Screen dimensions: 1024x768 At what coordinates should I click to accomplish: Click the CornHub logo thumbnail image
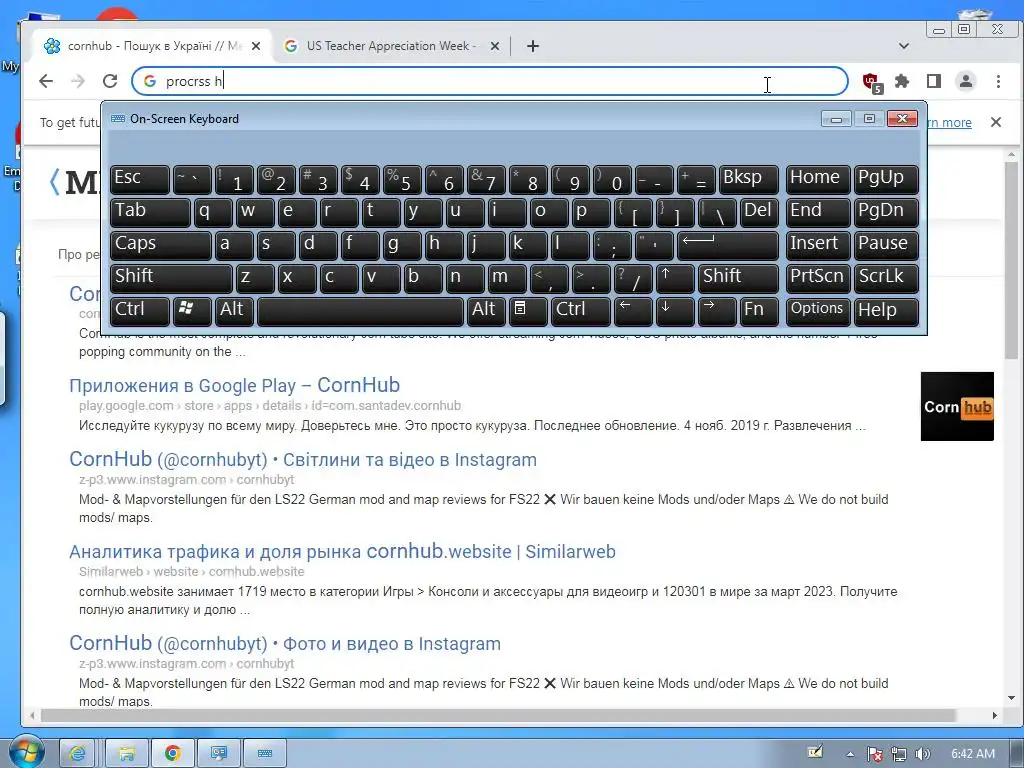[x=957, y=406]
